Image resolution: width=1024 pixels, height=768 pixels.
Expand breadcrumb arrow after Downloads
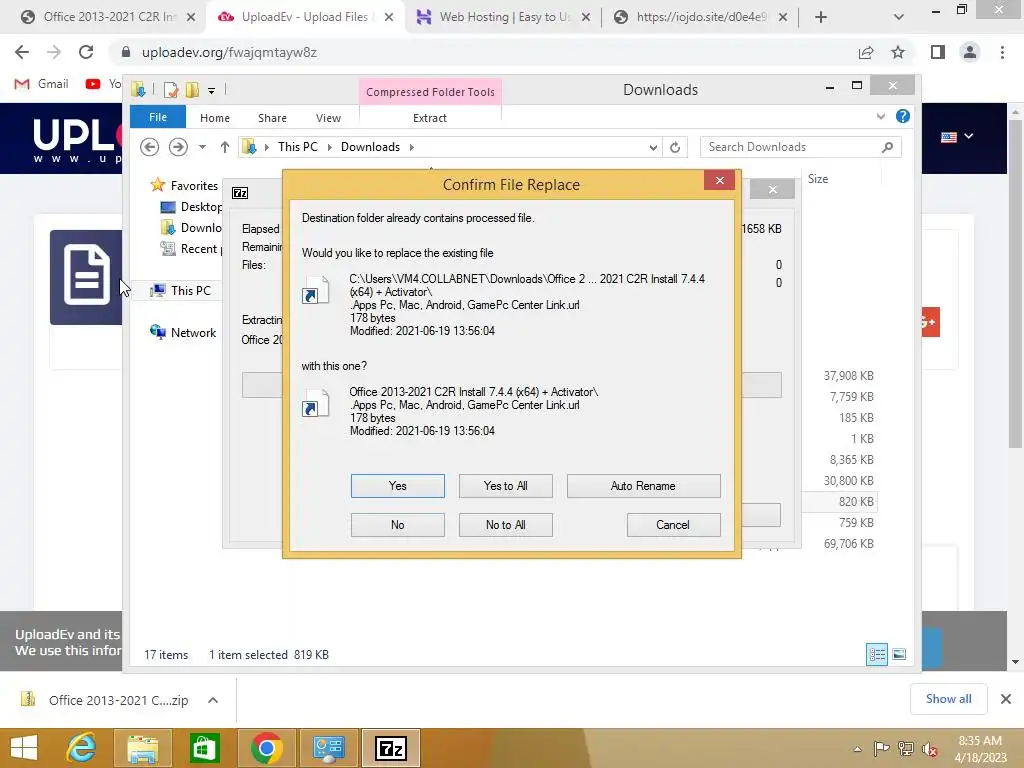411,147
